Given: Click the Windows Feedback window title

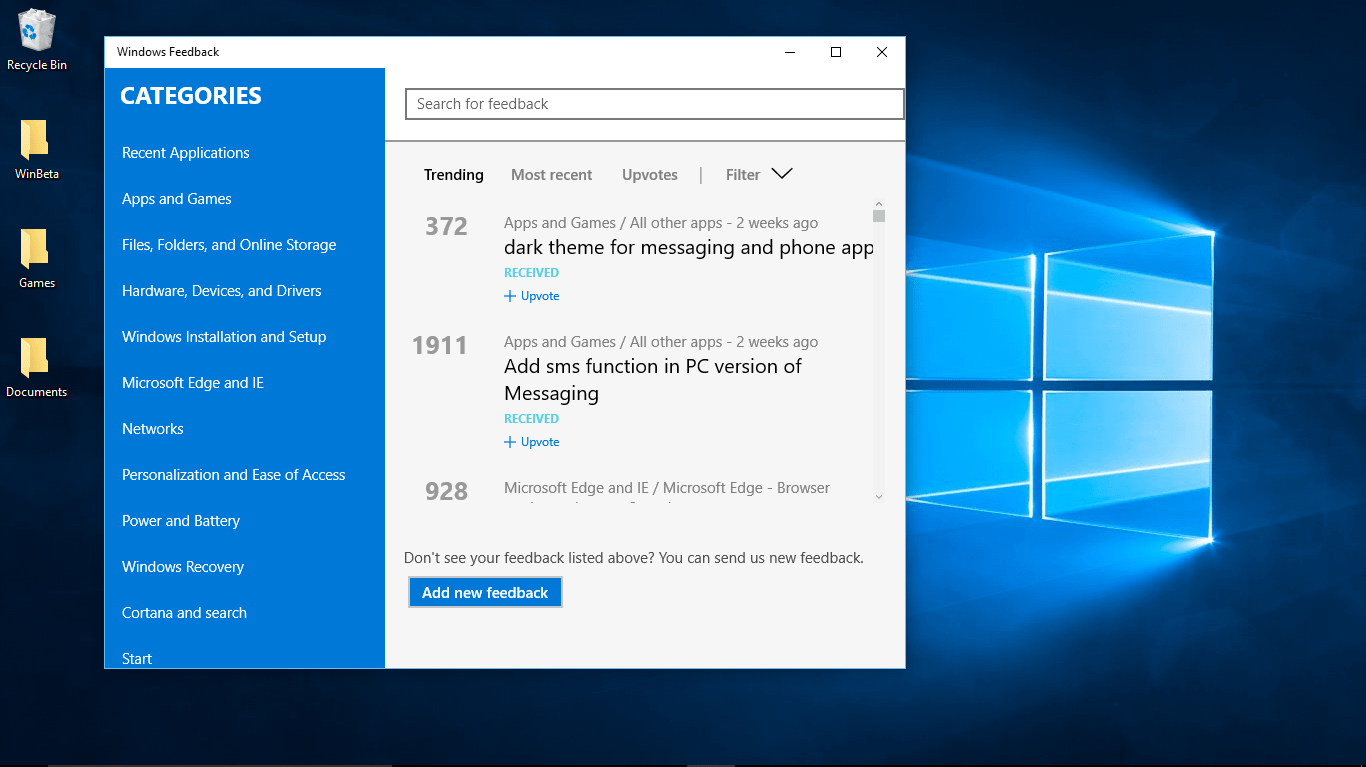Looking at the screenshot, I should (168, 52).
